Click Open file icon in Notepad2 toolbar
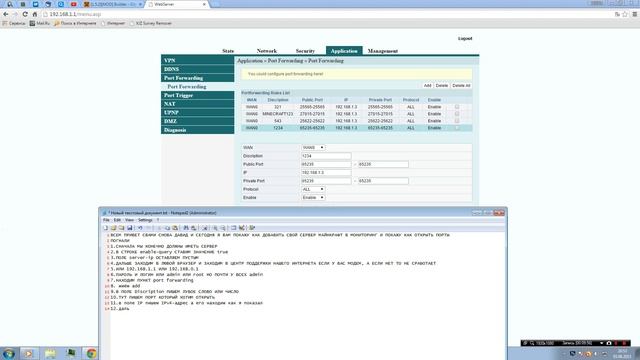Viewport: 640px width, 360px height. pyautogui.click(x=113, y=228)
